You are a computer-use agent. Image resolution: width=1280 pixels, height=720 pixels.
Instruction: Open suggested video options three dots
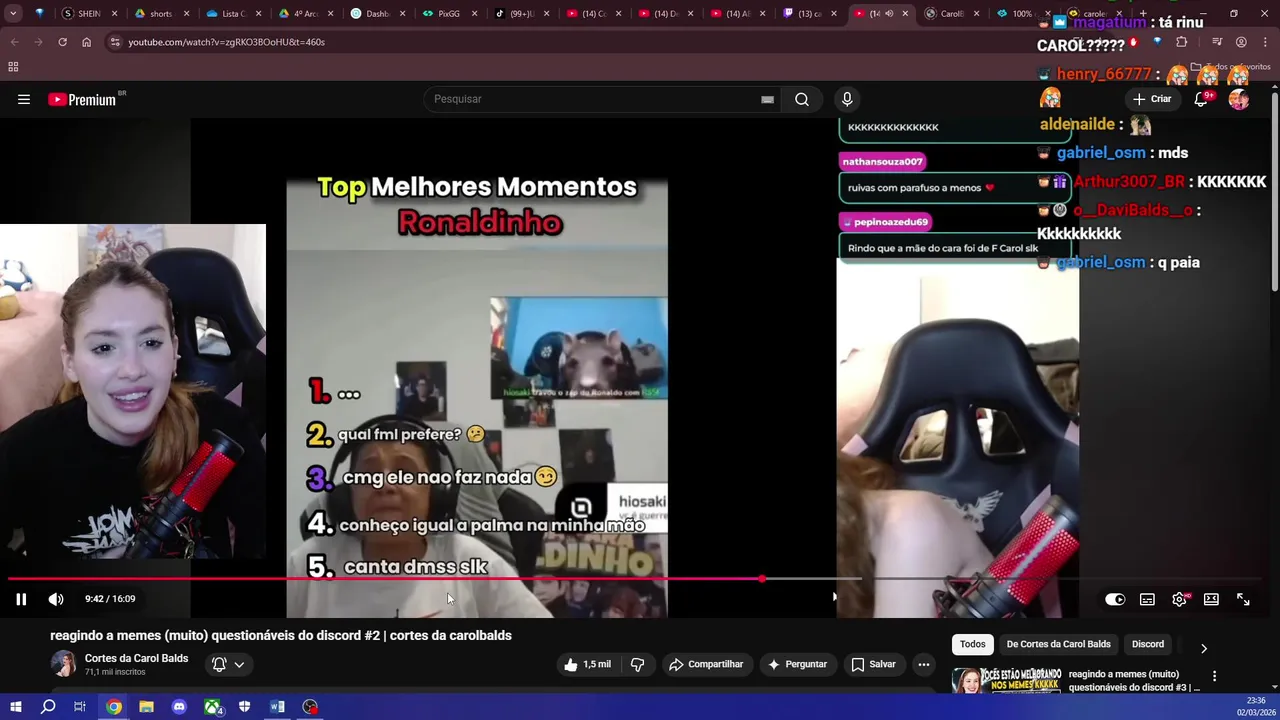point(1214,676)
